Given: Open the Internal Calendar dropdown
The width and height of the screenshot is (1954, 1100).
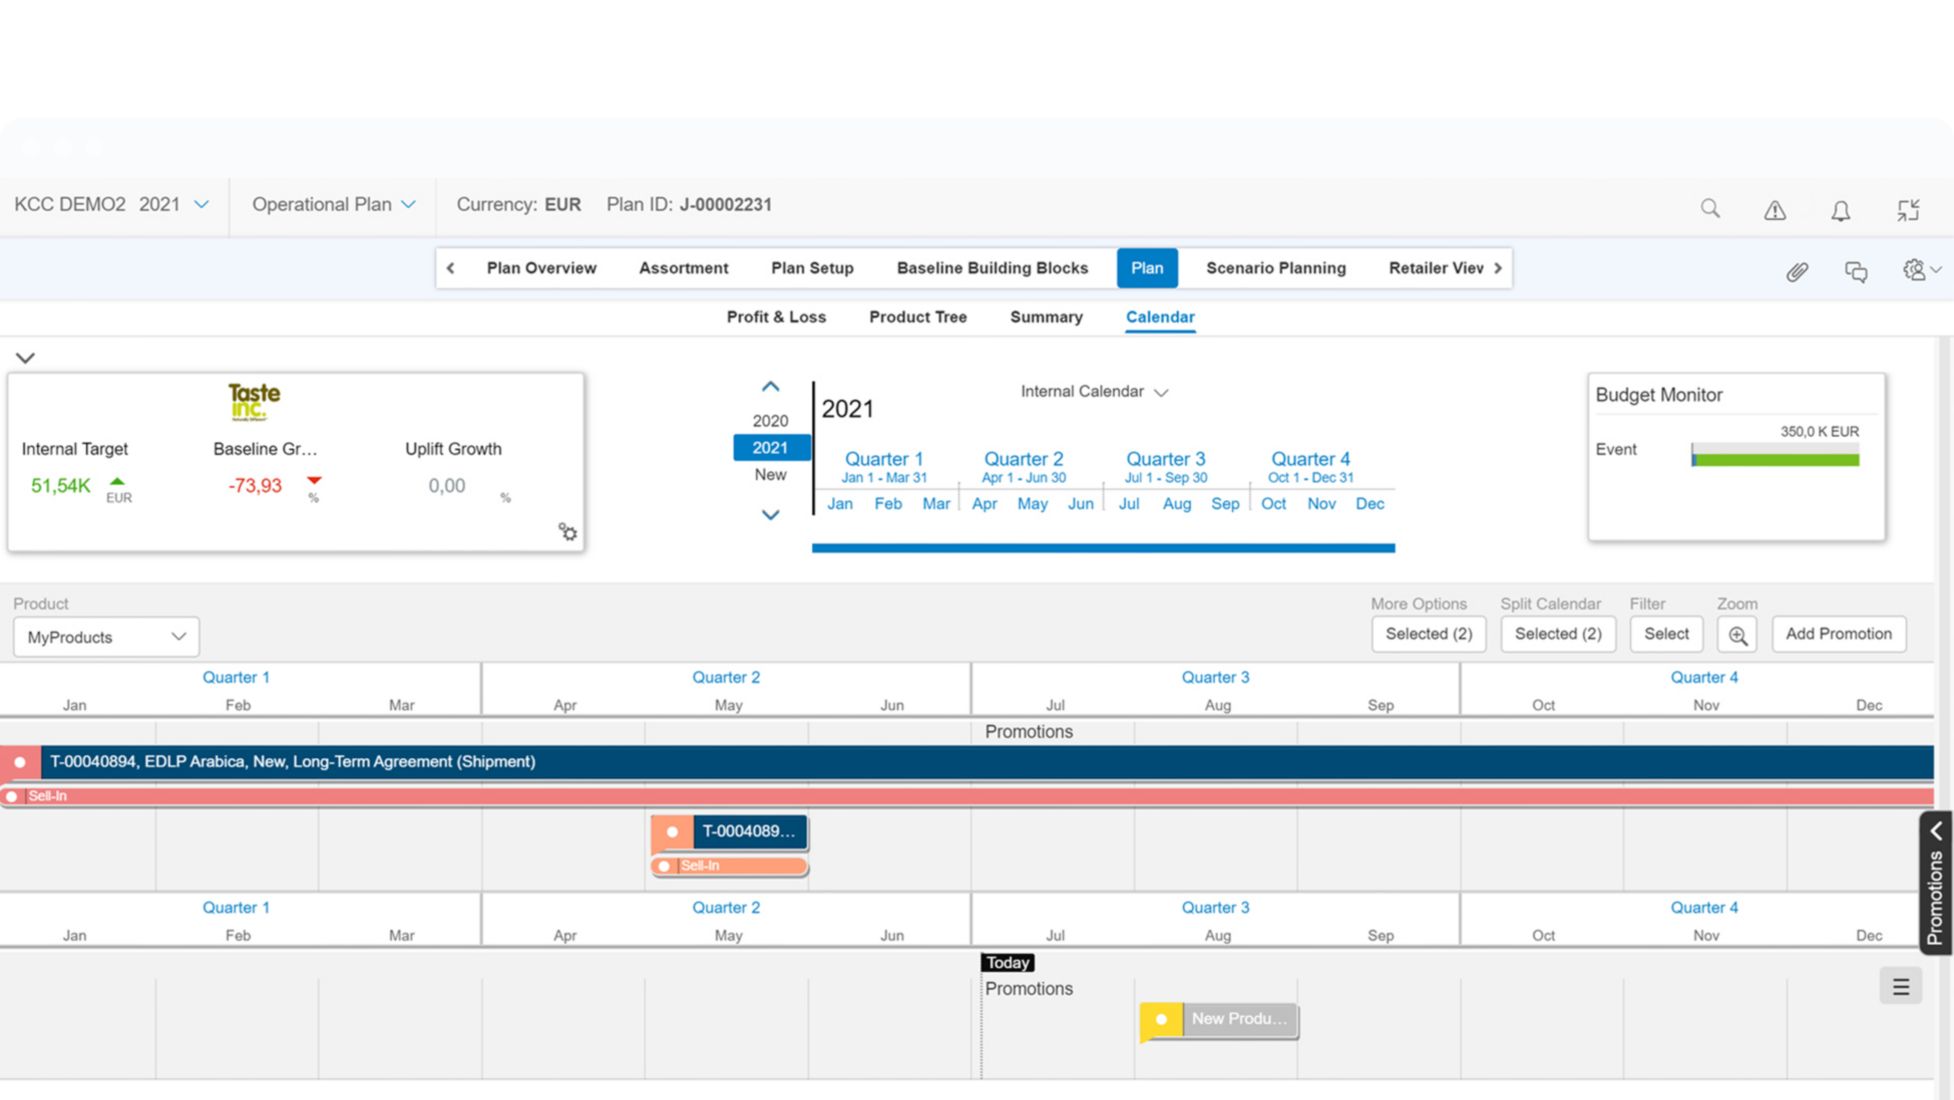Looking at the screenshot, I should pyautogui.click(x=1094, y=392).
